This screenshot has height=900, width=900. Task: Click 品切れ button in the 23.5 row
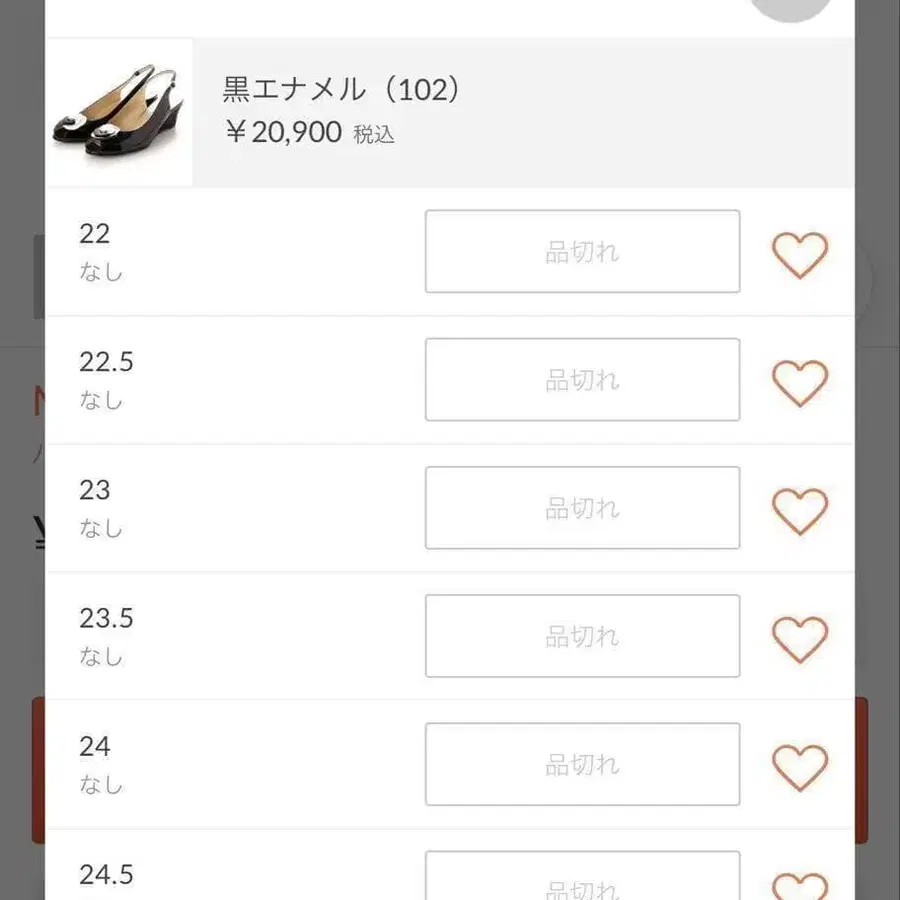[582, 636]
